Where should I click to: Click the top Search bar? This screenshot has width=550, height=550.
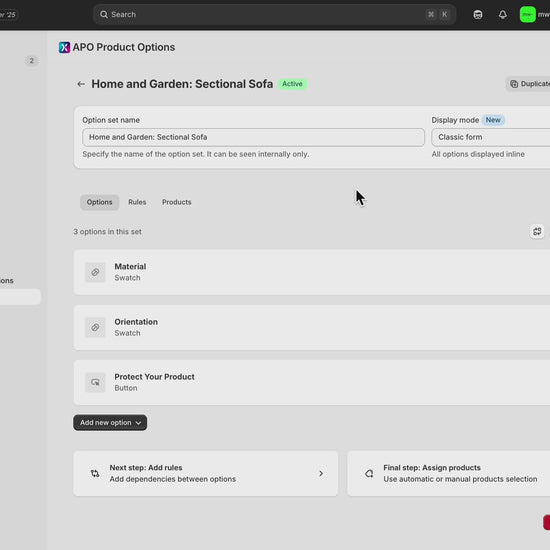274,15
